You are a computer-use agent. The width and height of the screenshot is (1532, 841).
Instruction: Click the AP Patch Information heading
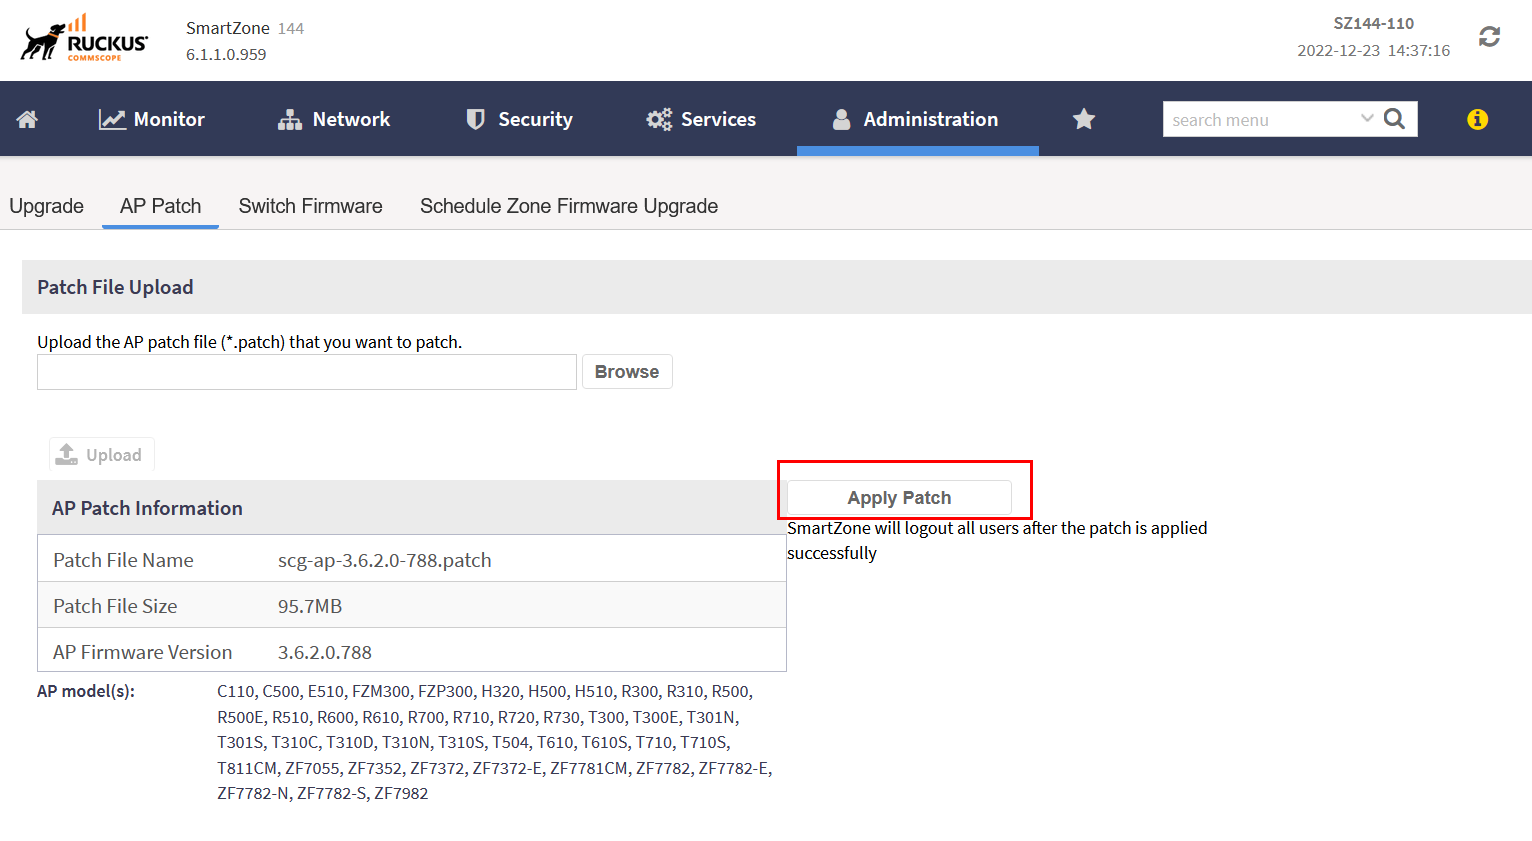point(147,508)
